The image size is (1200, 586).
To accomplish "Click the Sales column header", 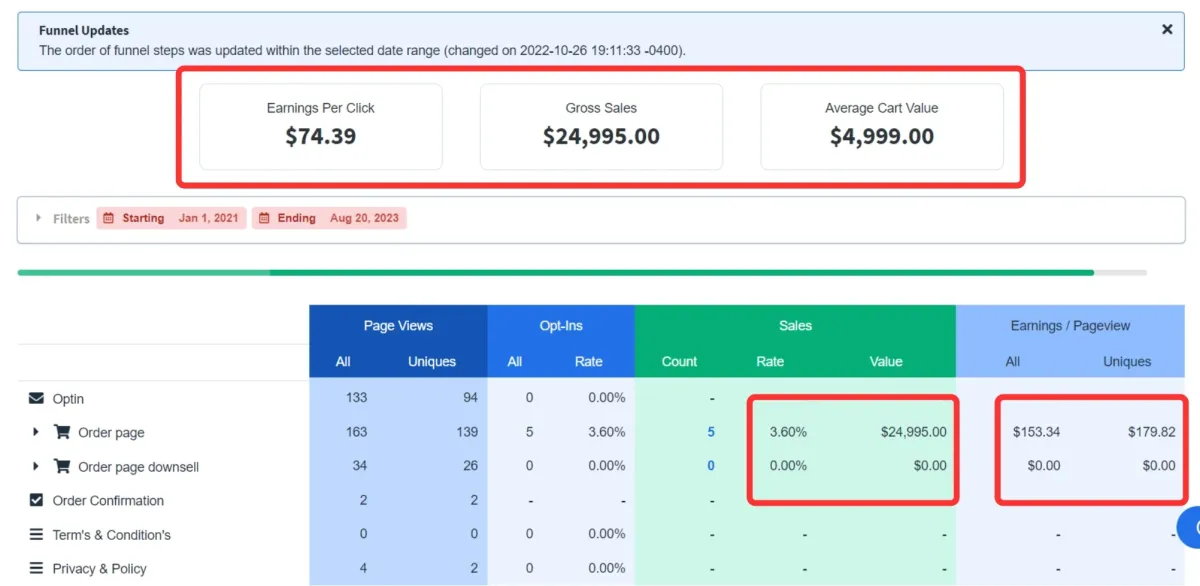I will tap(795, 325).
